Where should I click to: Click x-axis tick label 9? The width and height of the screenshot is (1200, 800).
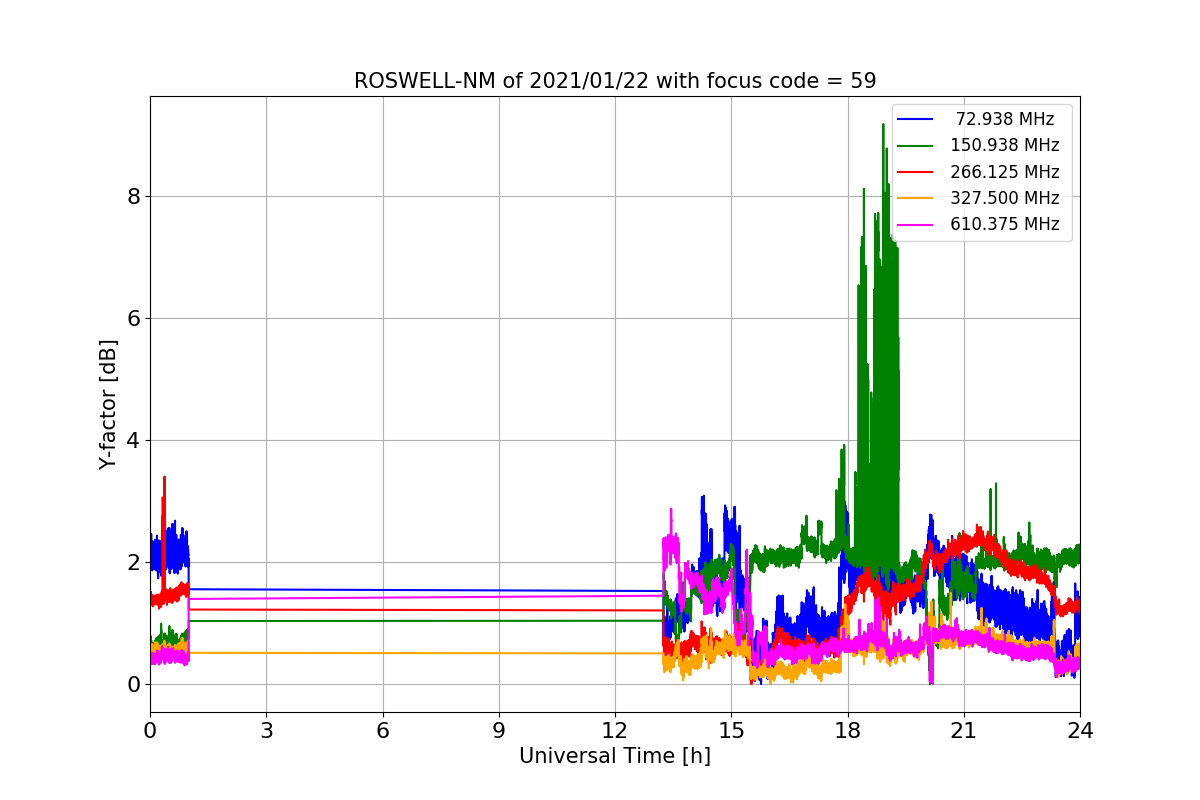tap(499, 731)
